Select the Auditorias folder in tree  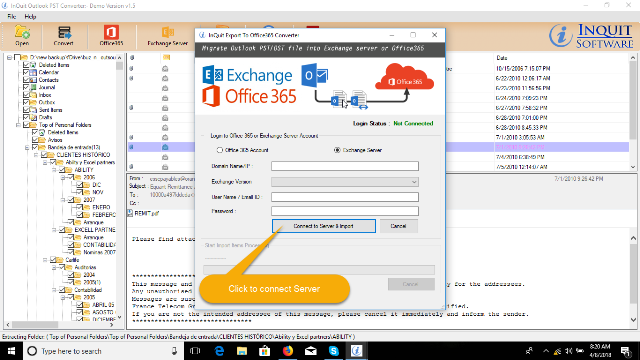pos(85,267)
